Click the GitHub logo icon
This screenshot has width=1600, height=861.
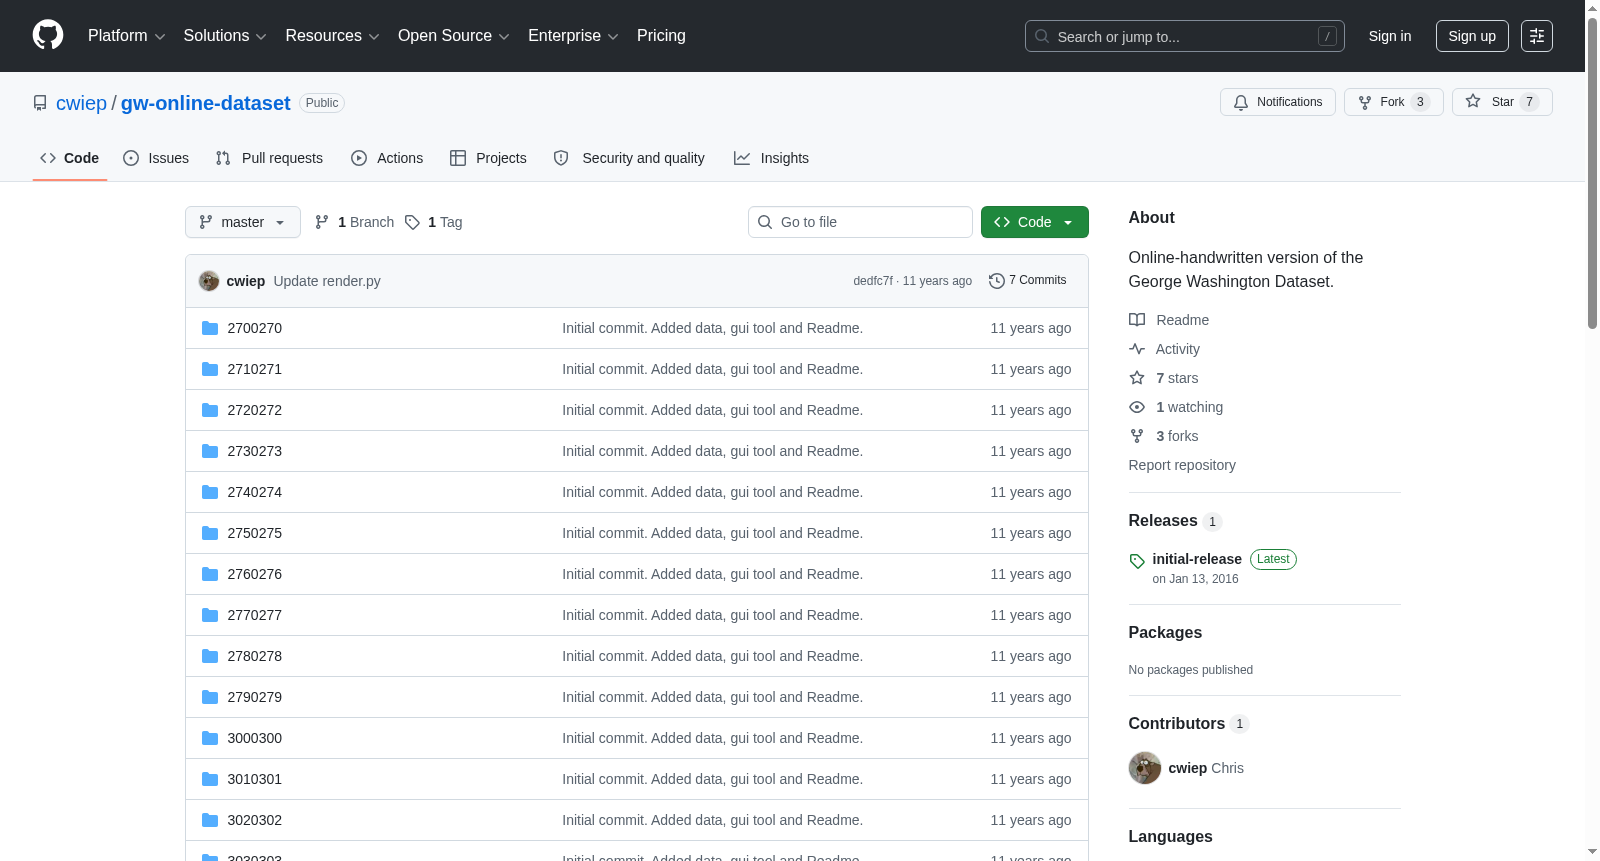pyautogui.click(x=48, y=36)
